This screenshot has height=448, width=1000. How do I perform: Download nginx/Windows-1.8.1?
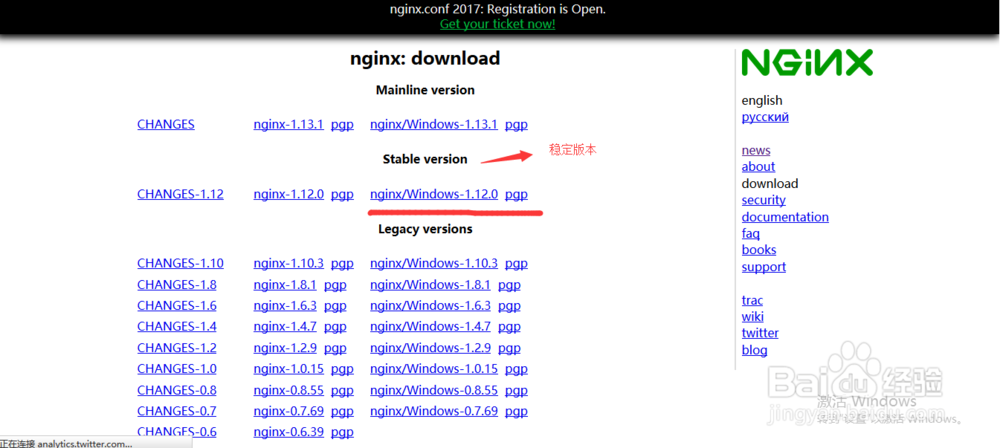430,285
